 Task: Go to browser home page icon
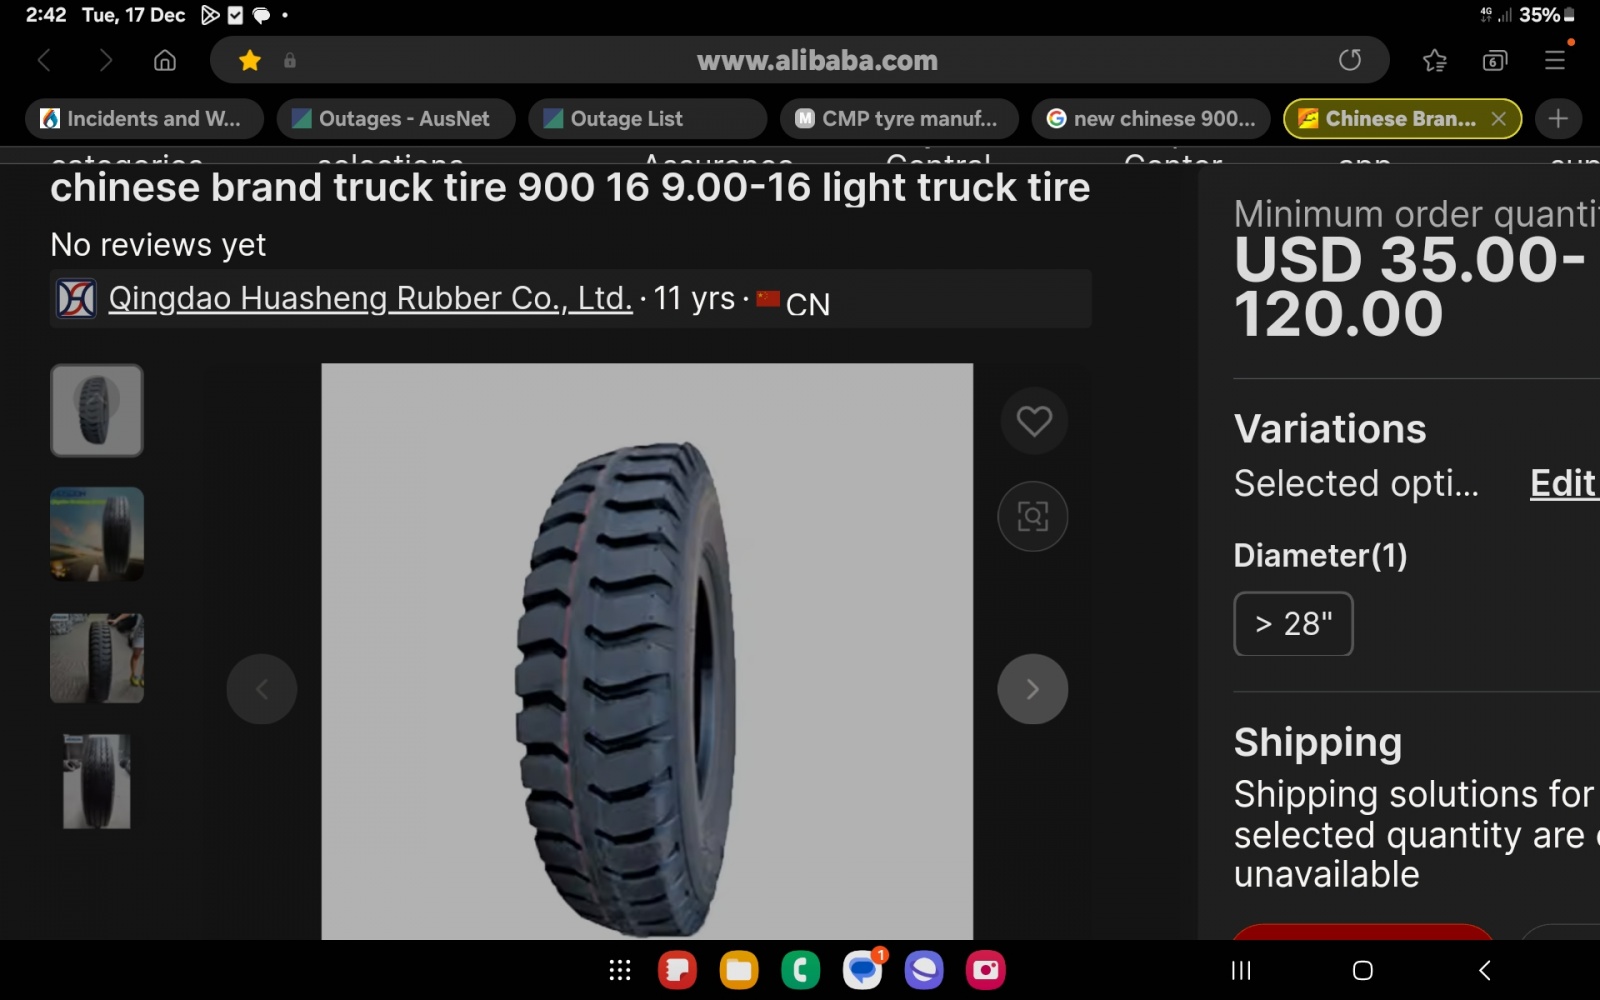165,61
